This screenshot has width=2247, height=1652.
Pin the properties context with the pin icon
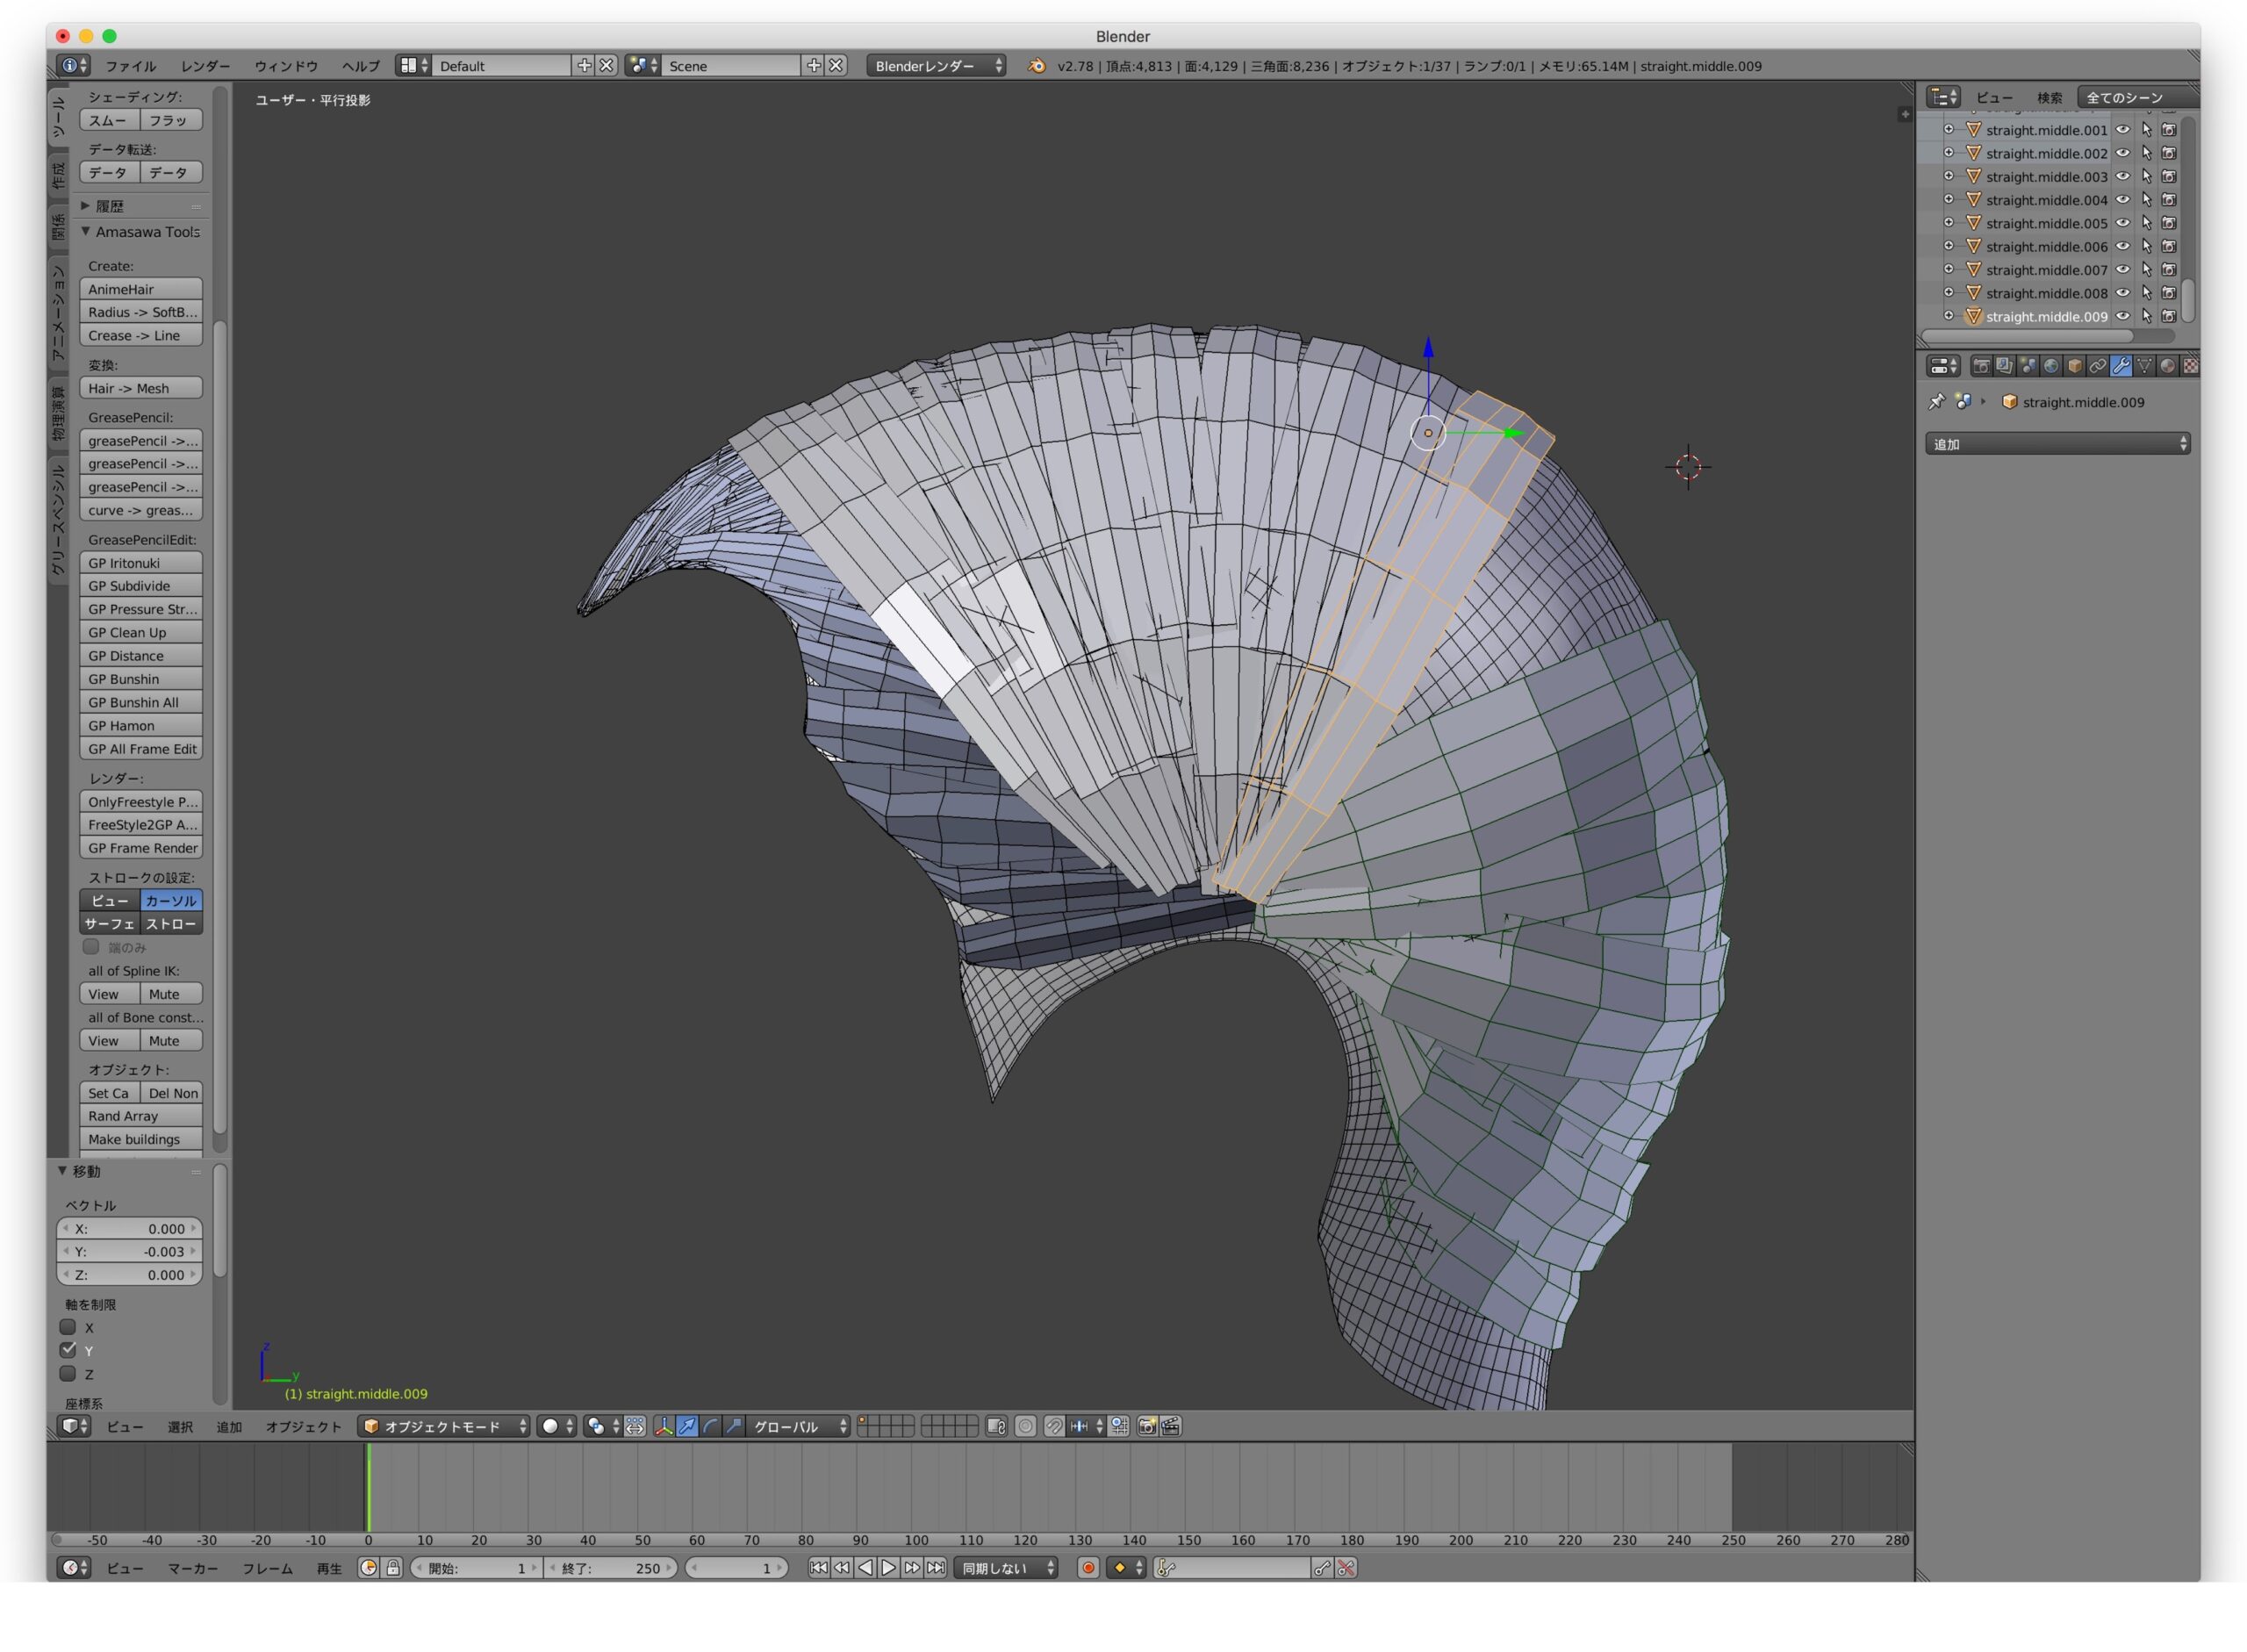pyautogui.click(x=1937, y=402)
